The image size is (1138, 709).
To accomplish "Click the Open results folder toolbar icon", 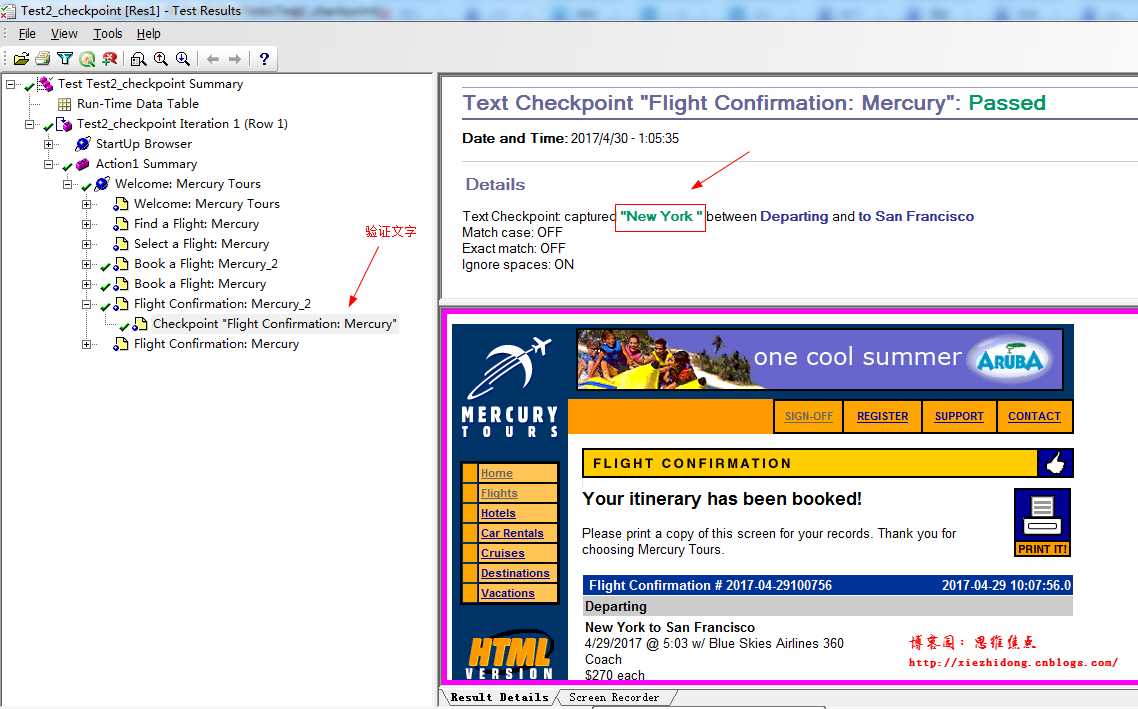I will tap(21, 59).
